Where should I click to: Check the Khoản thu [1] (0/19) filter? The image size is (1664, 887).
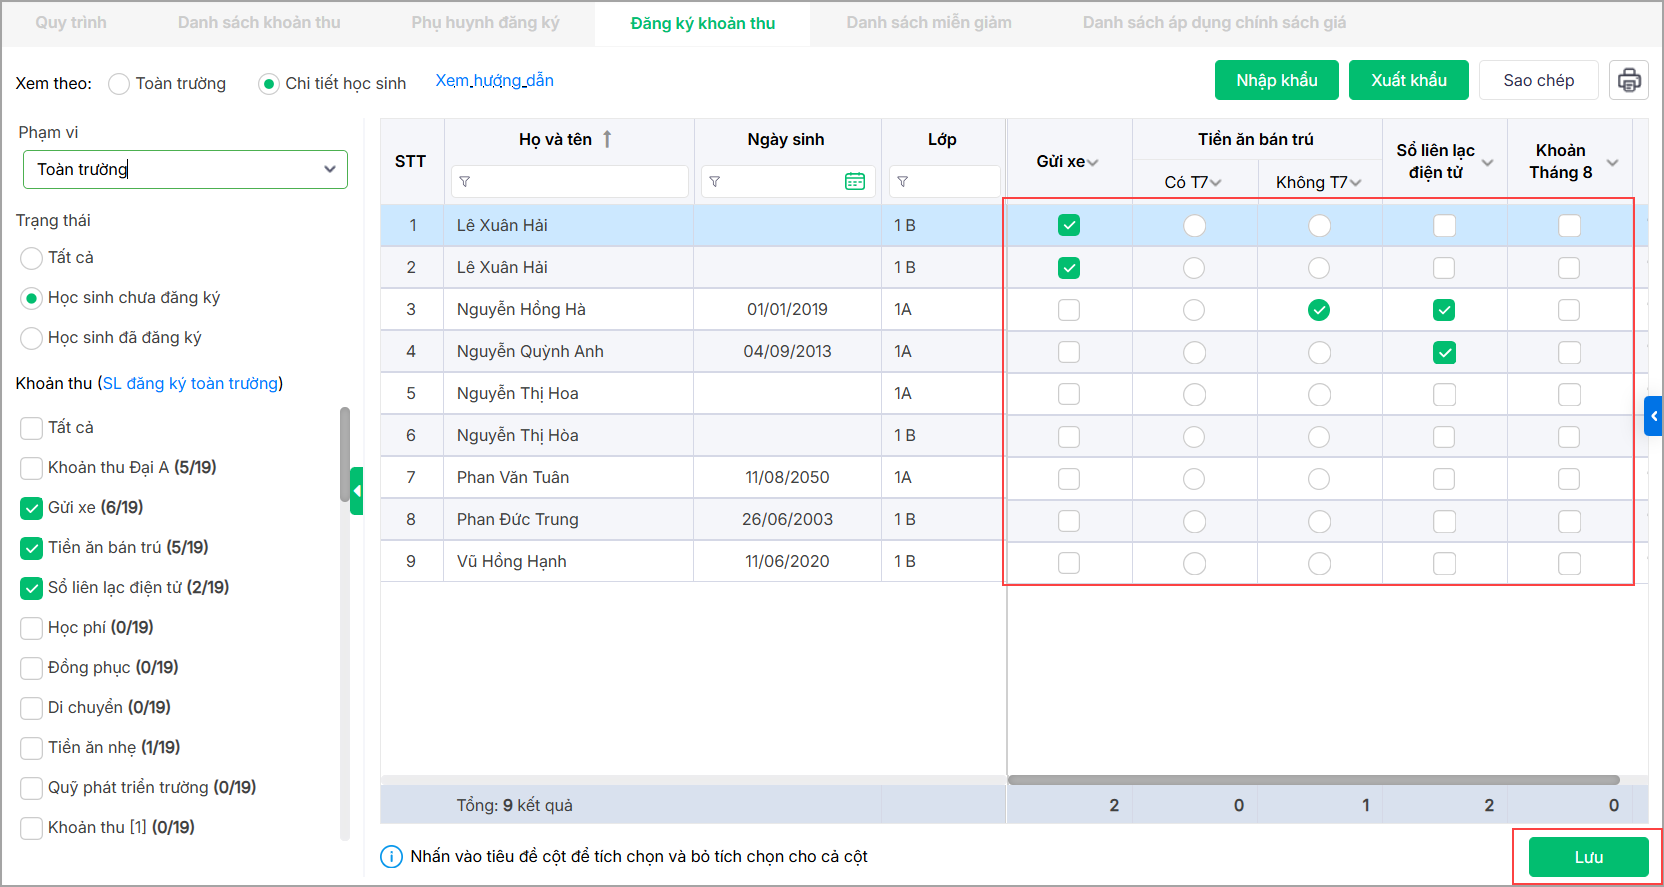pyautogui.click(x=32, y=828)
